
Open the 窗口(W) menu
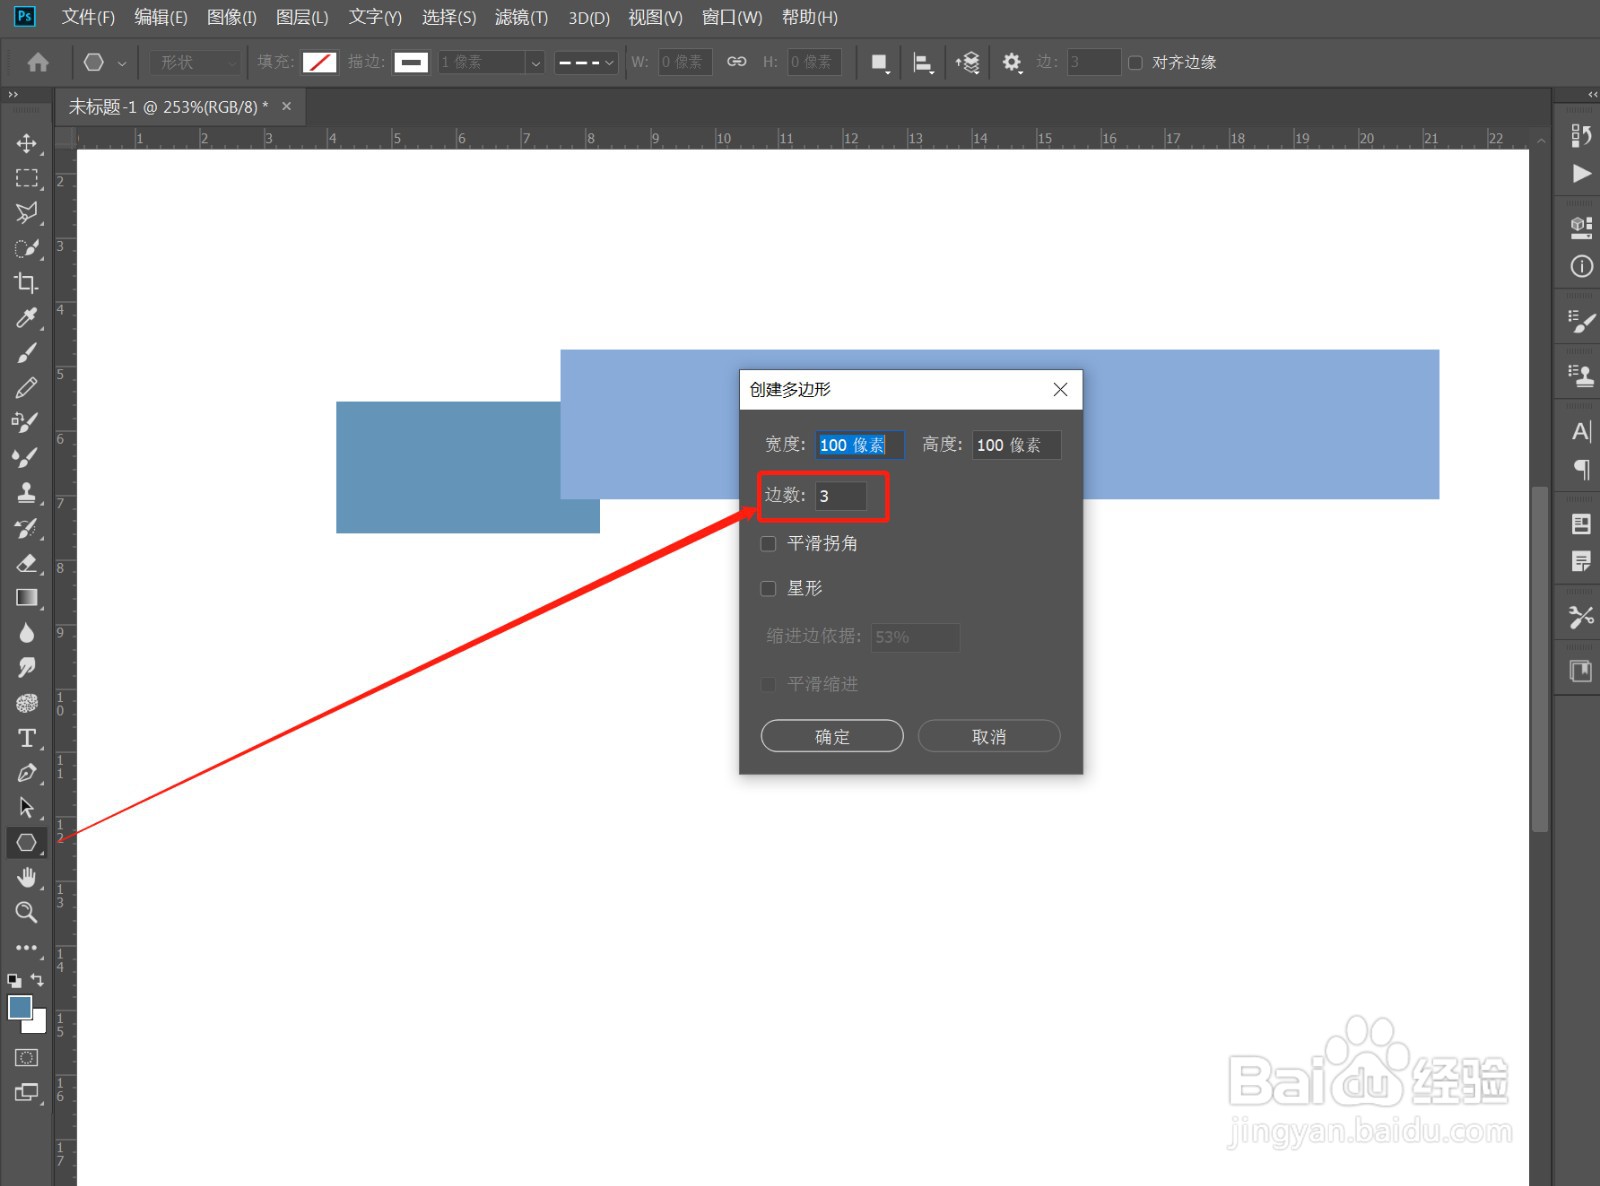pyautogui.click(x=732, y=17)
